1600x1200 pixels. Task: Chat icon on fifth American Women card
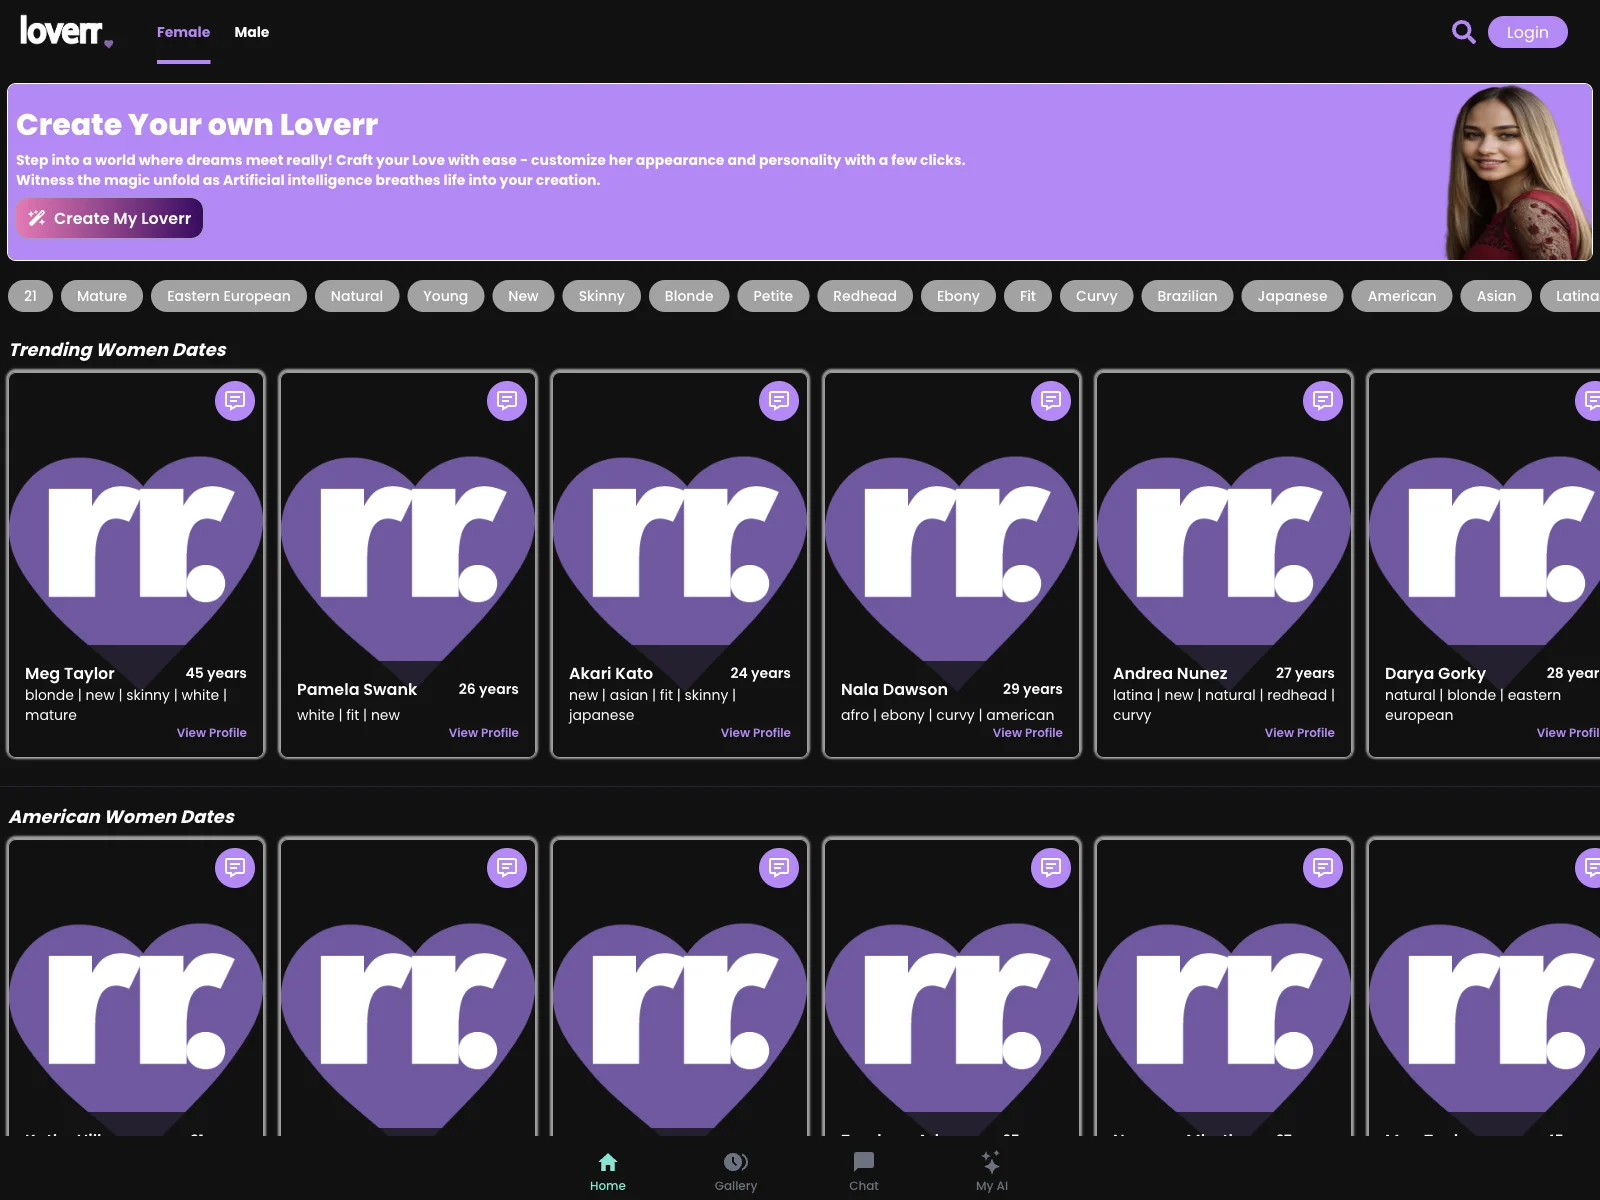click(1323, 868)
